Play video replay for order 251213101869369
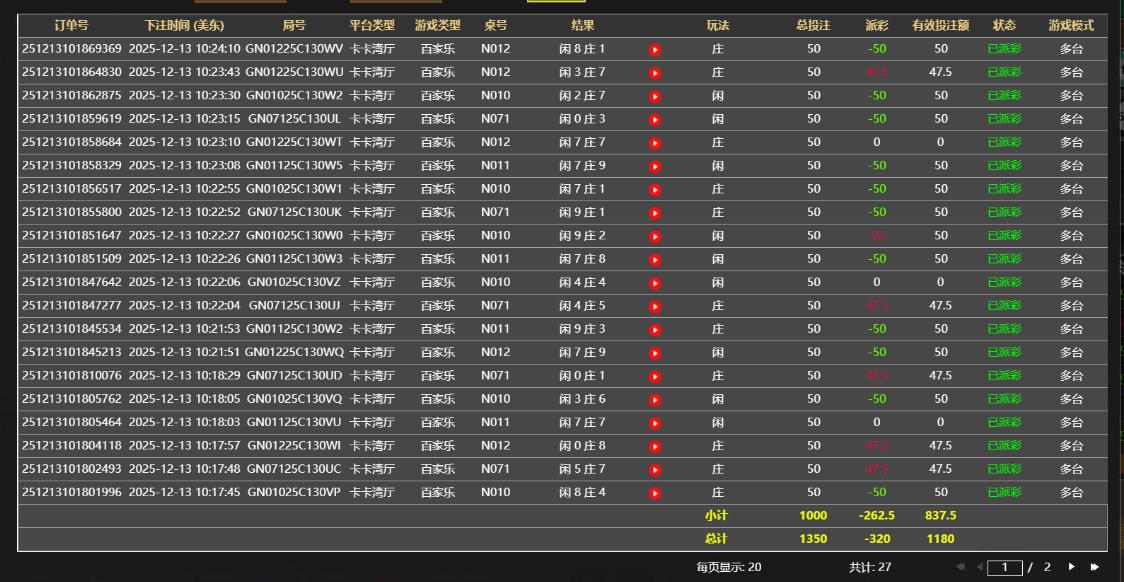The image size is (1124, 582). [x=655, y=49]
